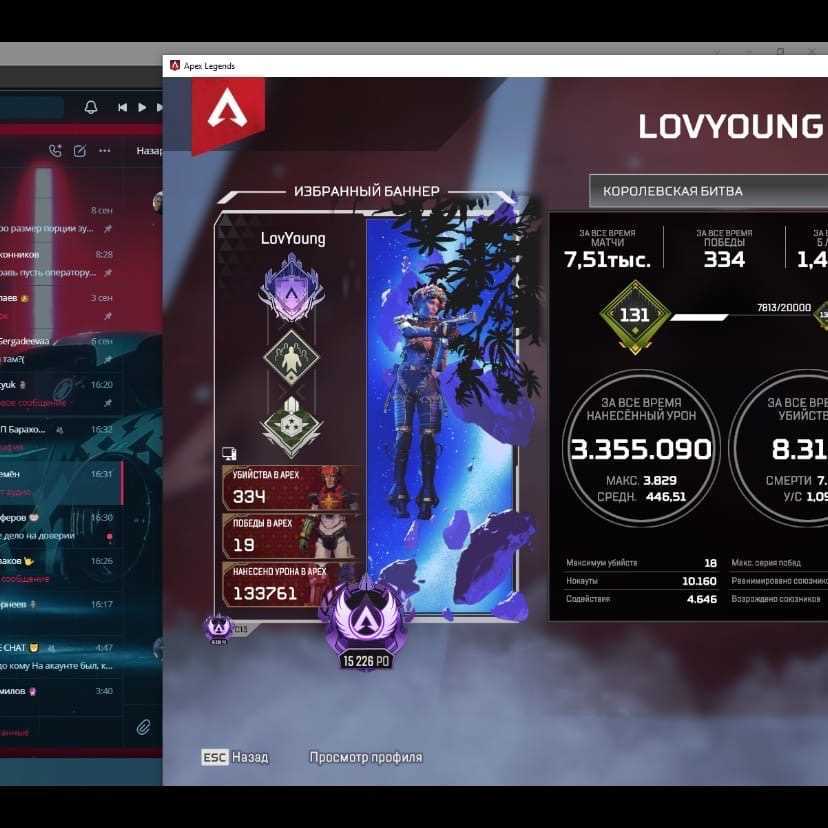Click the legend pose artwork on the banner
This screenshot has width=828, height=828.
pos(440,415)
